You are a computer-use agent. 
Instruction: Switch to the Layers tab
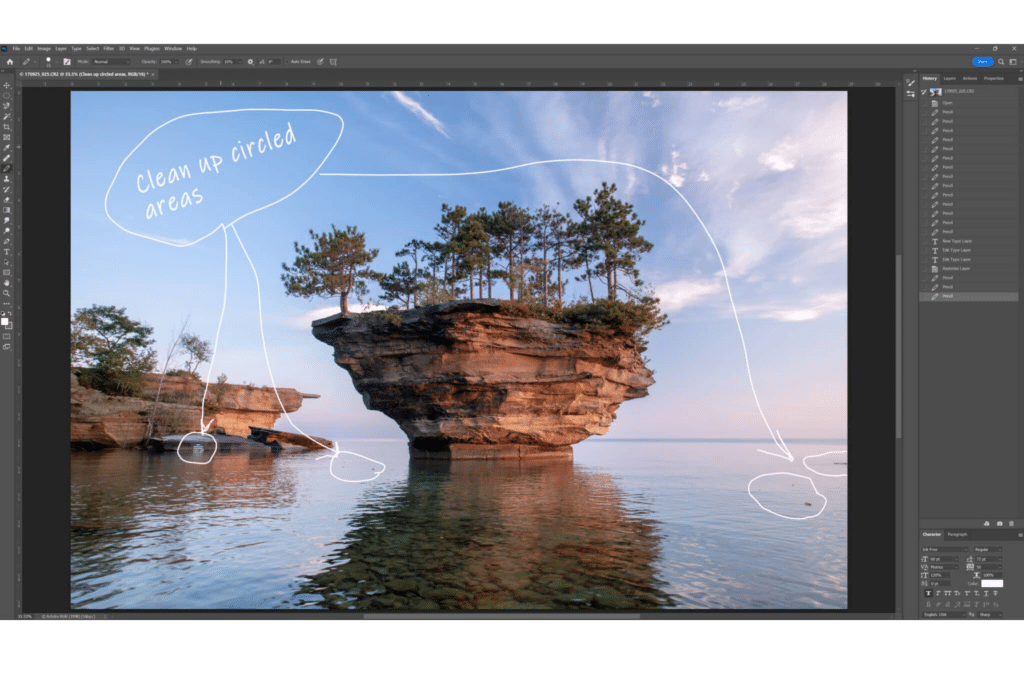[x=949, y=77]
